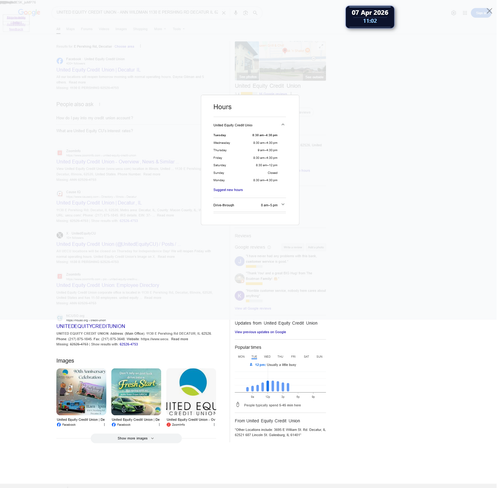Click the magnifying glass search icon
The image size is (500, 488).
(x=255, y=13)
